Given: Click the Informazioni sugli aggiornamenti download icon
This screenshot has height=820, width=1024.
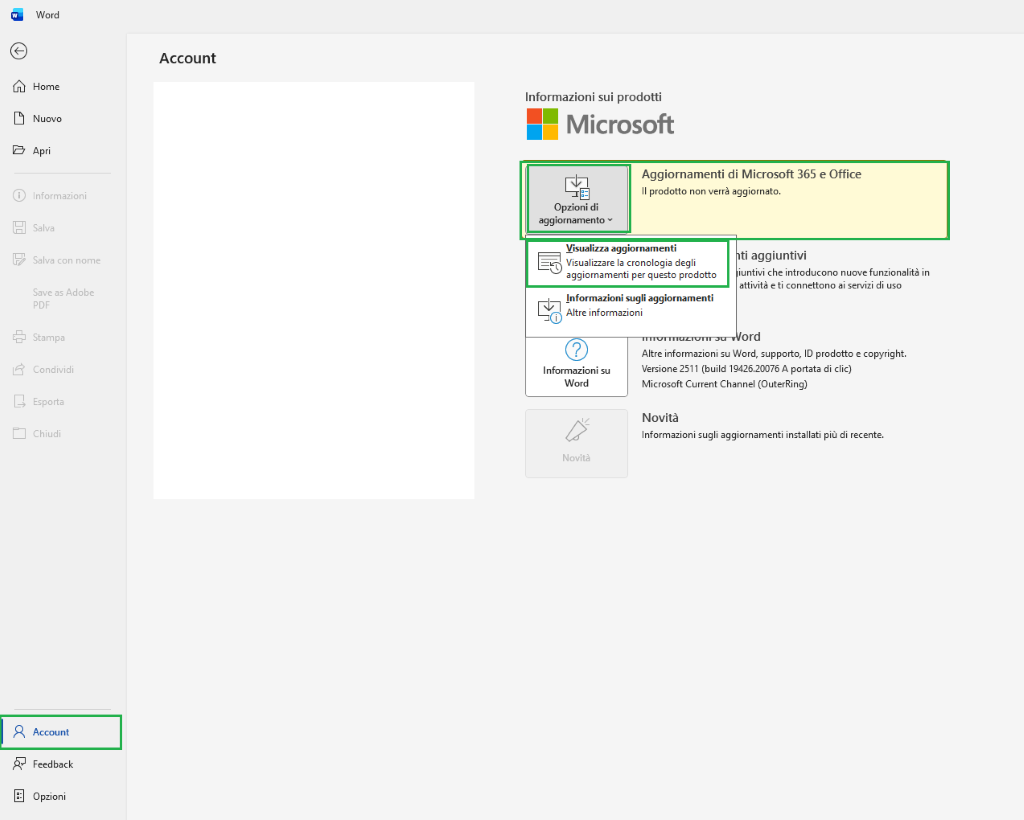Looking at the screenshot, I should click(549, 310).
